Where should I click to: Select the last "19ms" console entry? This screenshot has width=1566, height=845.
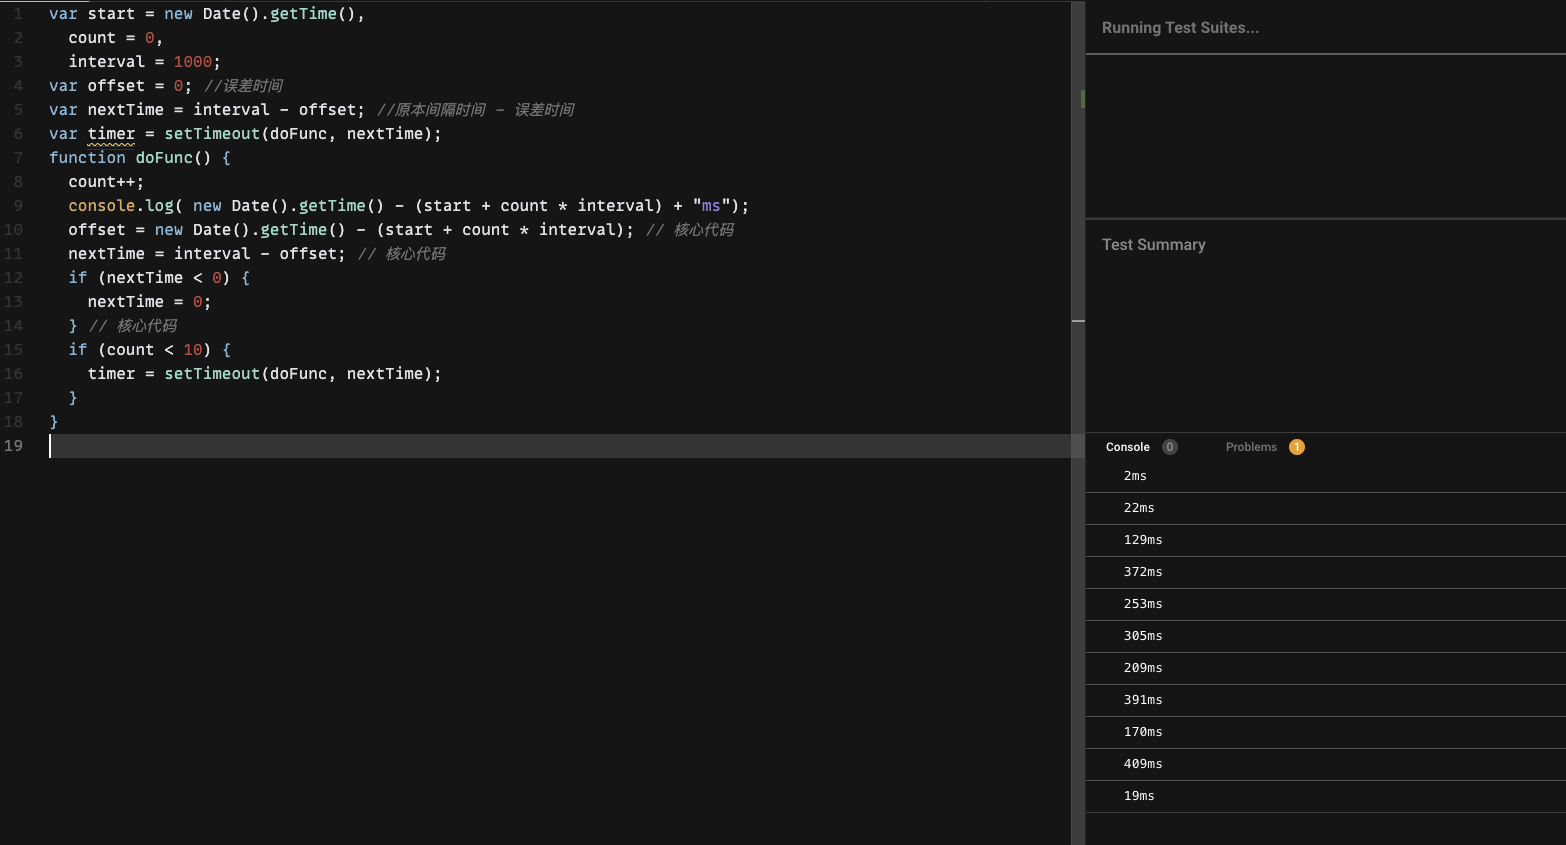click(1326, 796)
